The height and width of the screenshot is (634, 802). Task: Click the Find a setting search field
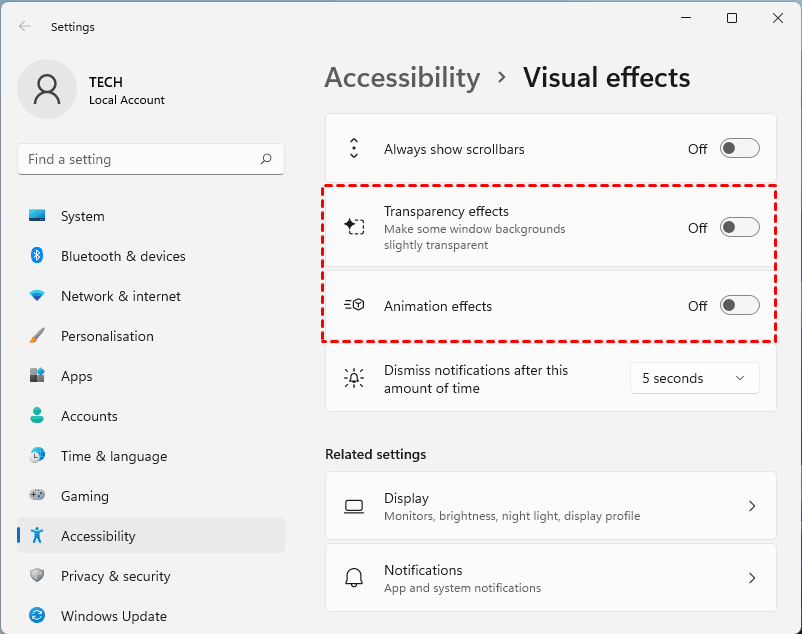[x=140, y=159]
